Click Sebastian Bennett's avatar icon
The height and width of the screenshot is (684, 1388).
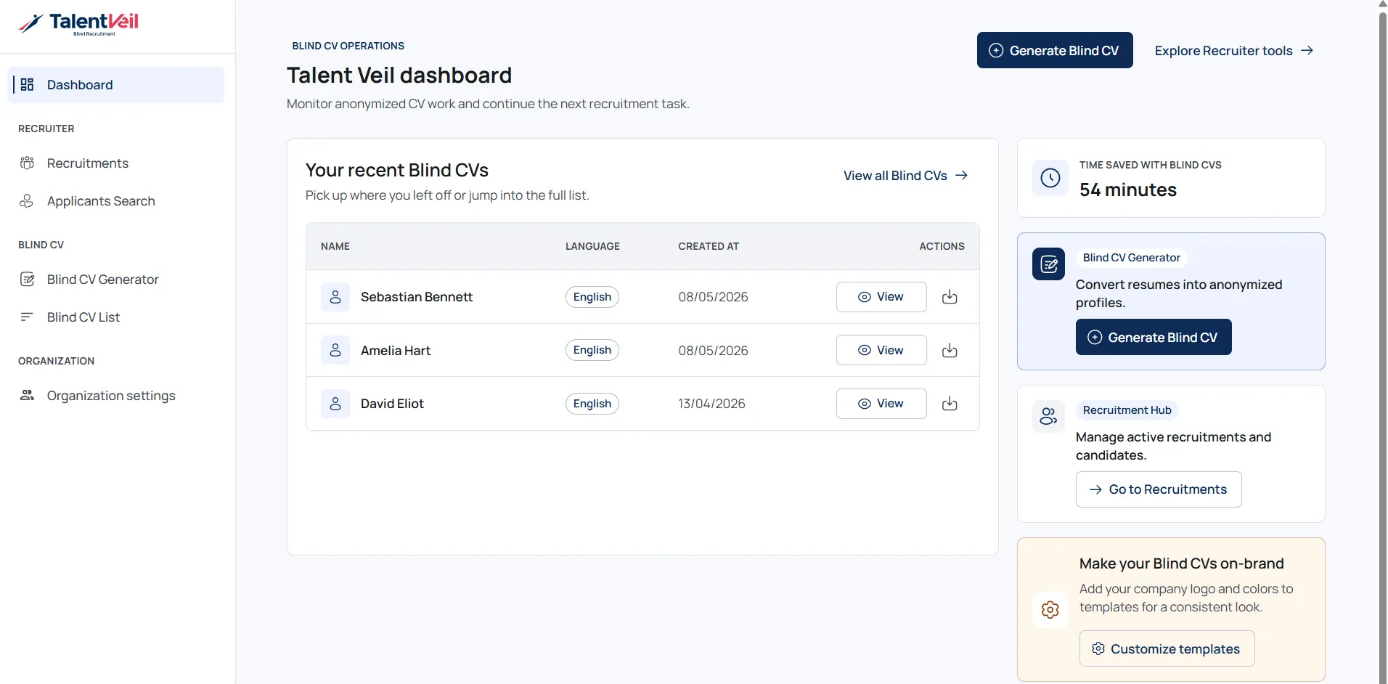pos(335,297)
